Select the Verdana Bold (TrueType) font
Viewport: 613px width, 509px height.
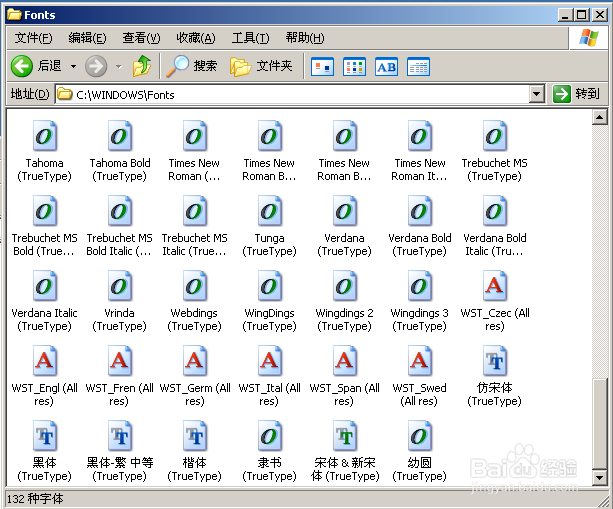[x=420, y=211]
